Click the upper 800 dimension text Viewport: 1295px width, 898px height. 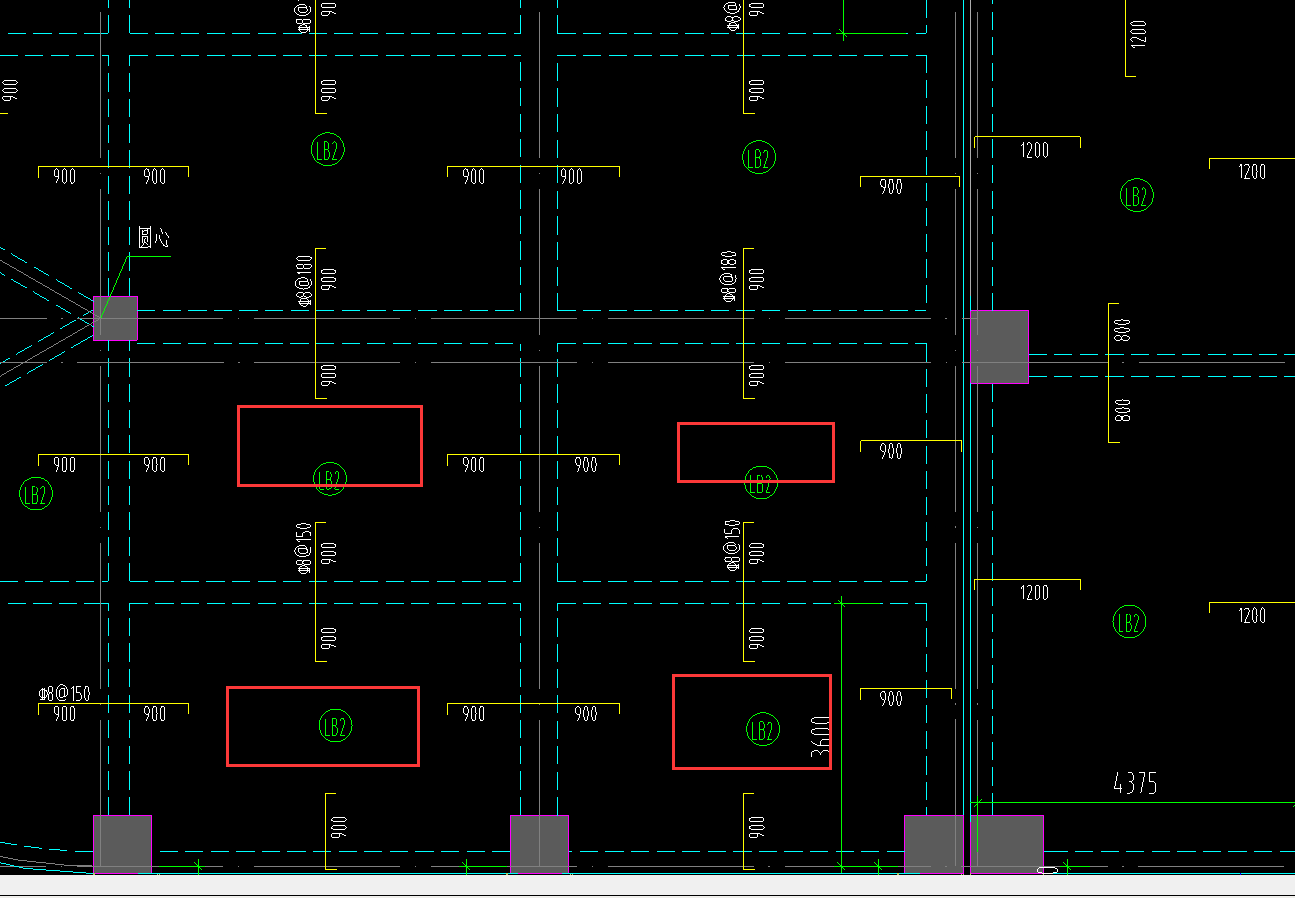click(1124, 331)
